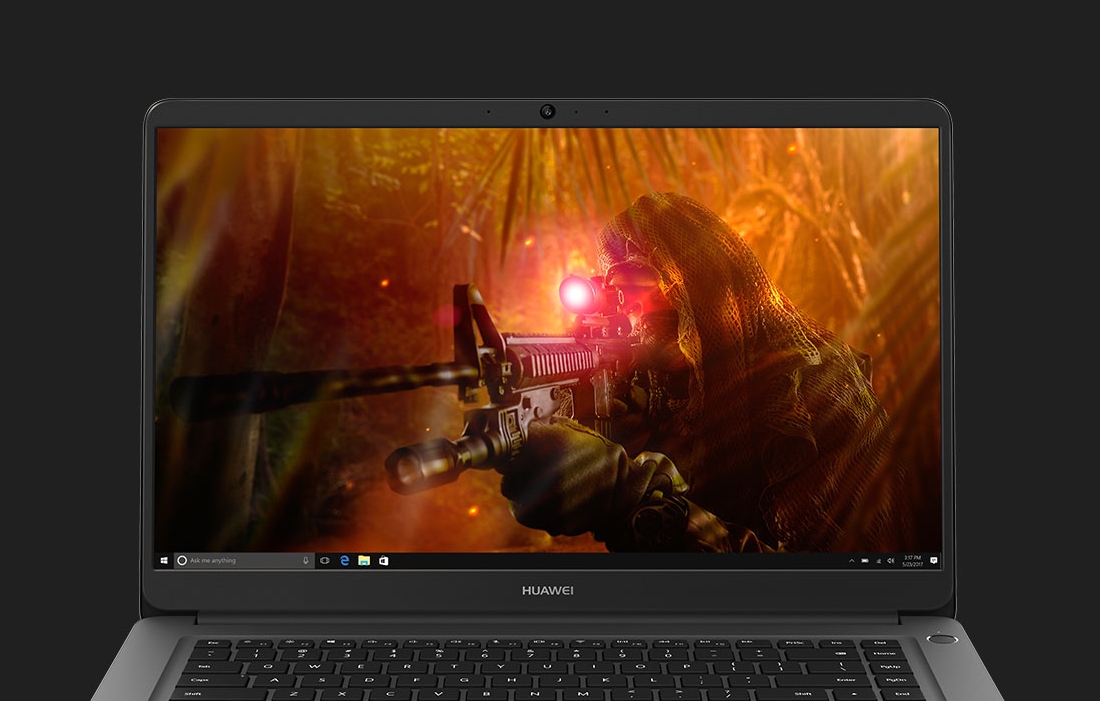Click the webcam lens above the screen
1100x701 pixels.
click(x=547, y=111)
